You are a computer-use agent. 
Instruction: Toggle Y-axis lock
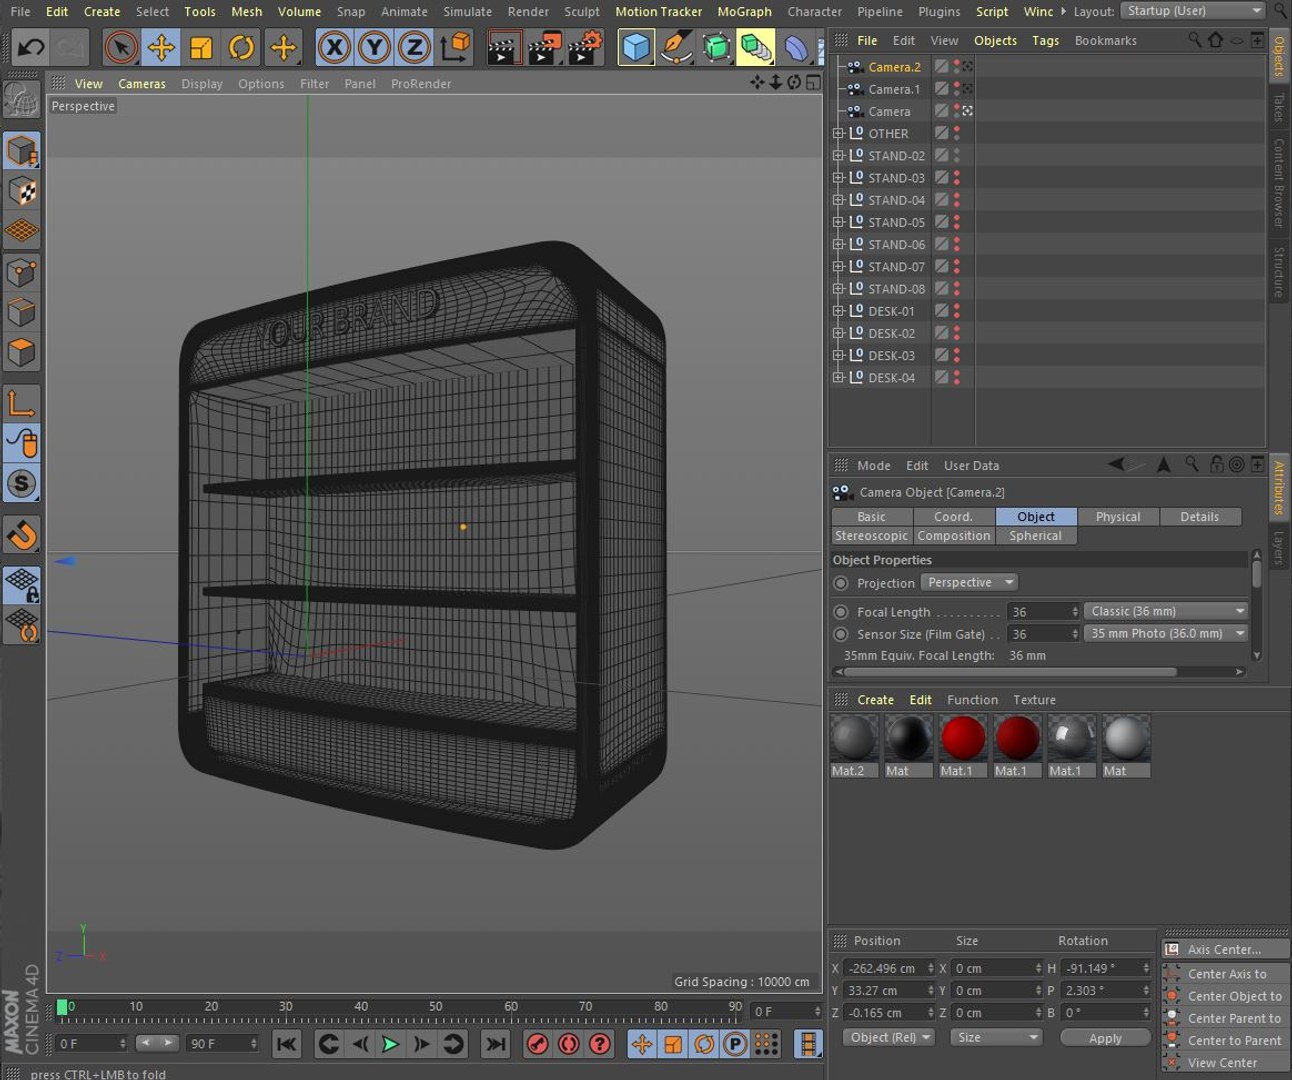click(374, 47)
